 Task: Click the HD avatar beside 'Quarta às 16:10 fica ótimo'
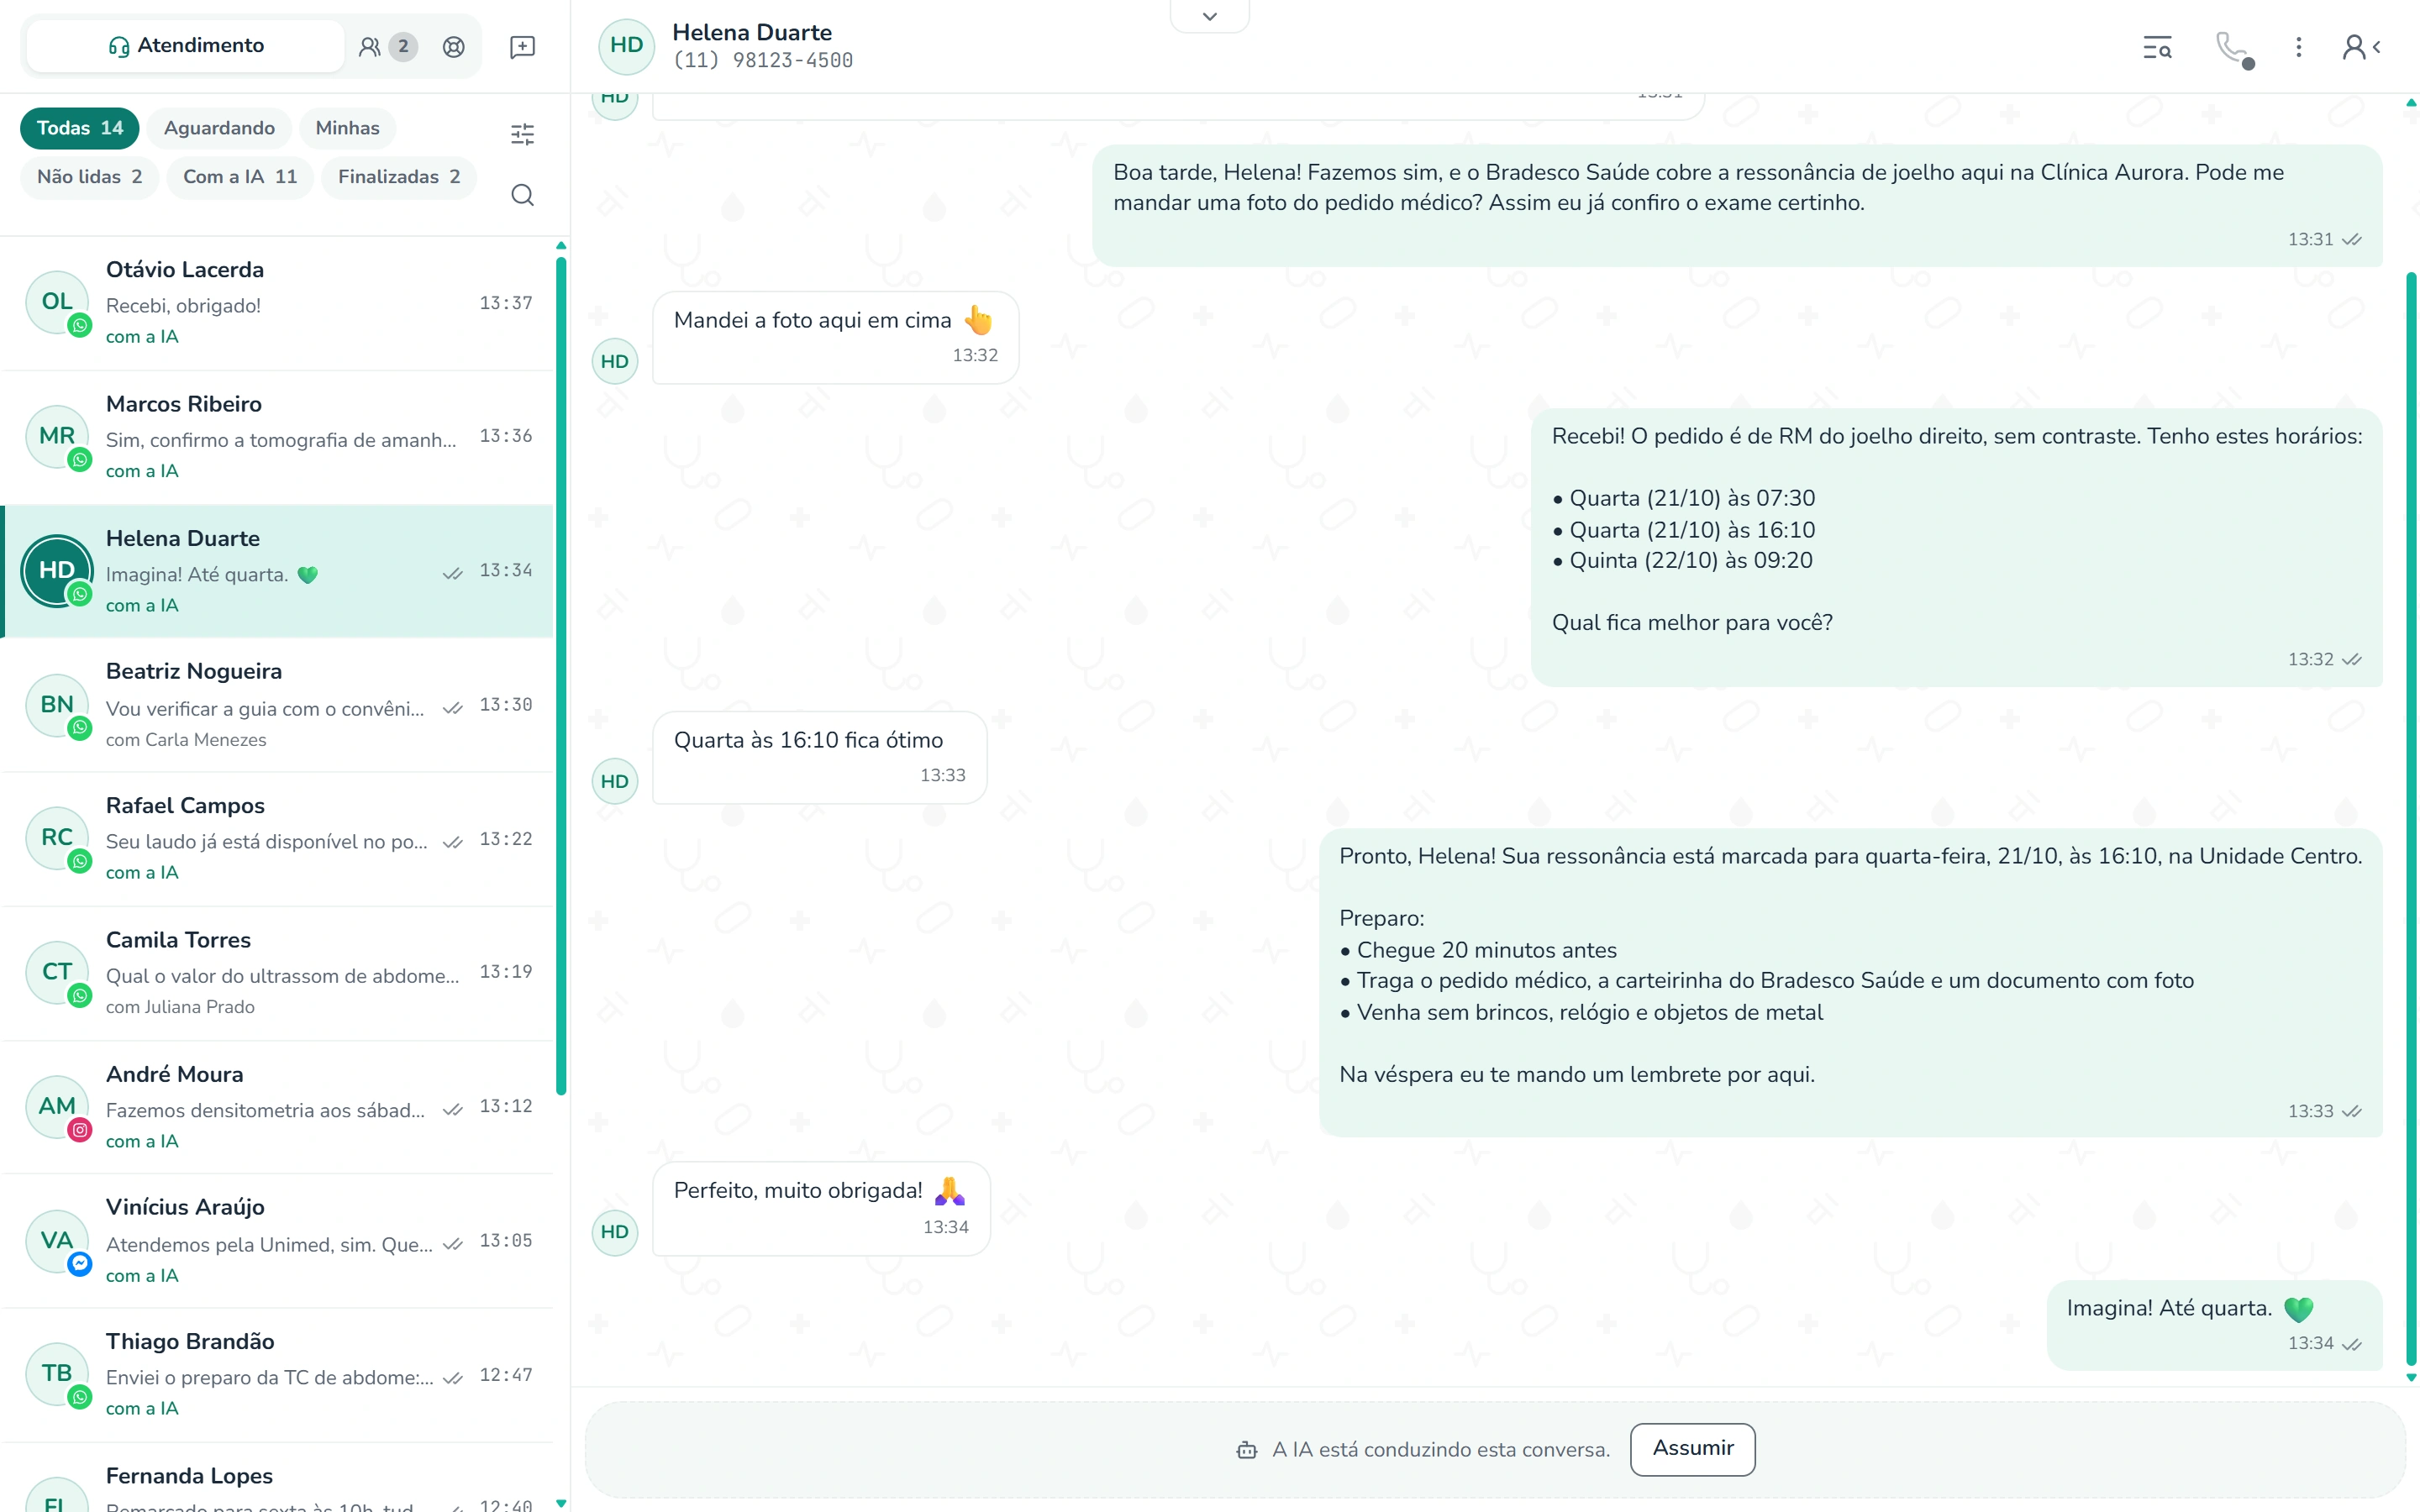click(x=614, y=781)
